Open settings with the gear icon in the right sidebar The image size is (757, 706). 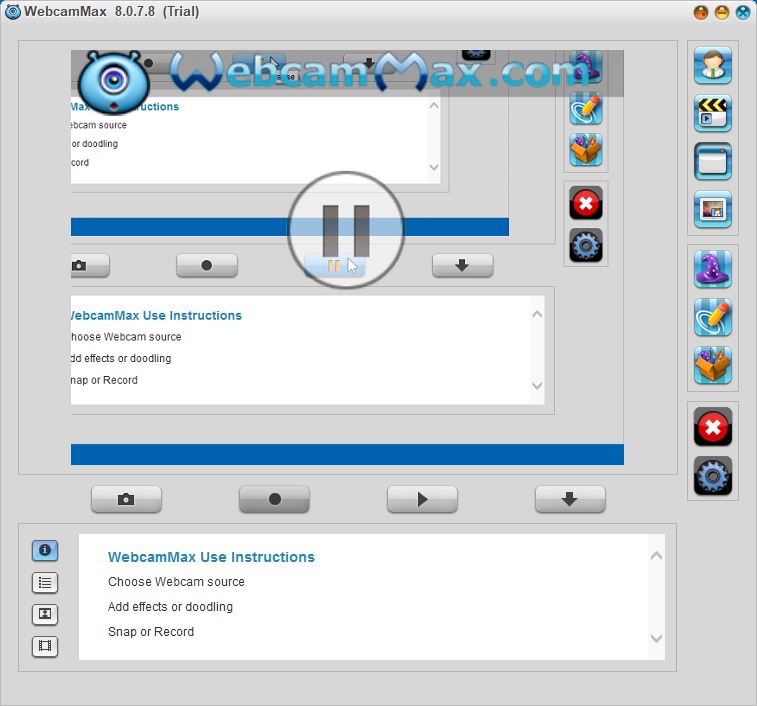click(713, 476)
